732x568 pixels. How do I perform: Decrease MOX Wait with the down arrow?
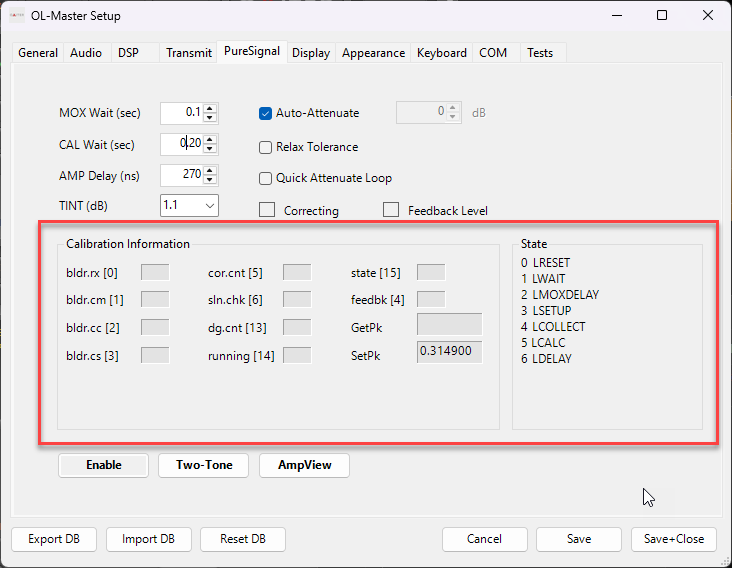(x=210, y=118)
